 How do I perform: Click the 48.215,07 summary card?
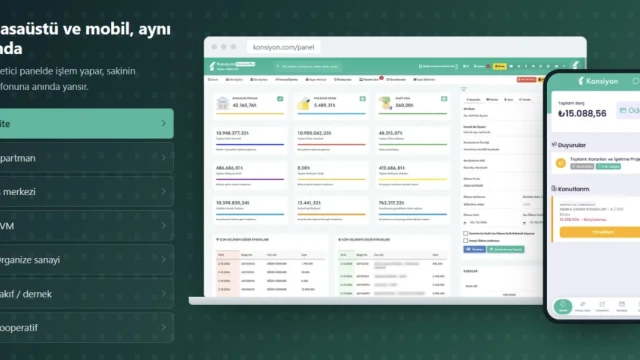(413, 141)
